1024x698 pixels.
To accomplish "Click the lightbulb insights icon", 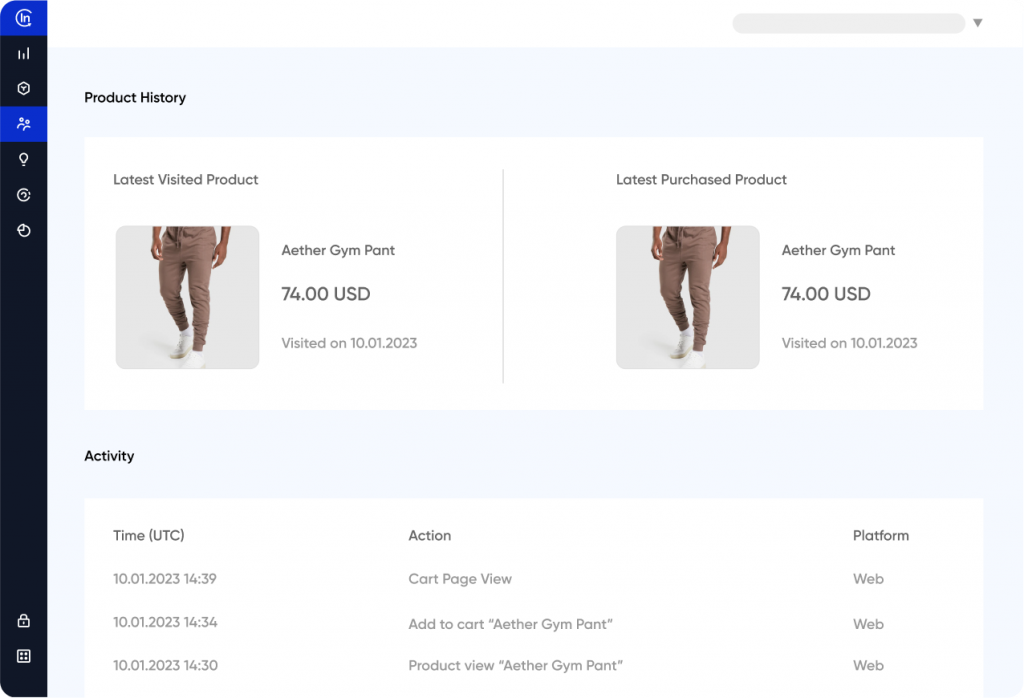I will (24, 159).
